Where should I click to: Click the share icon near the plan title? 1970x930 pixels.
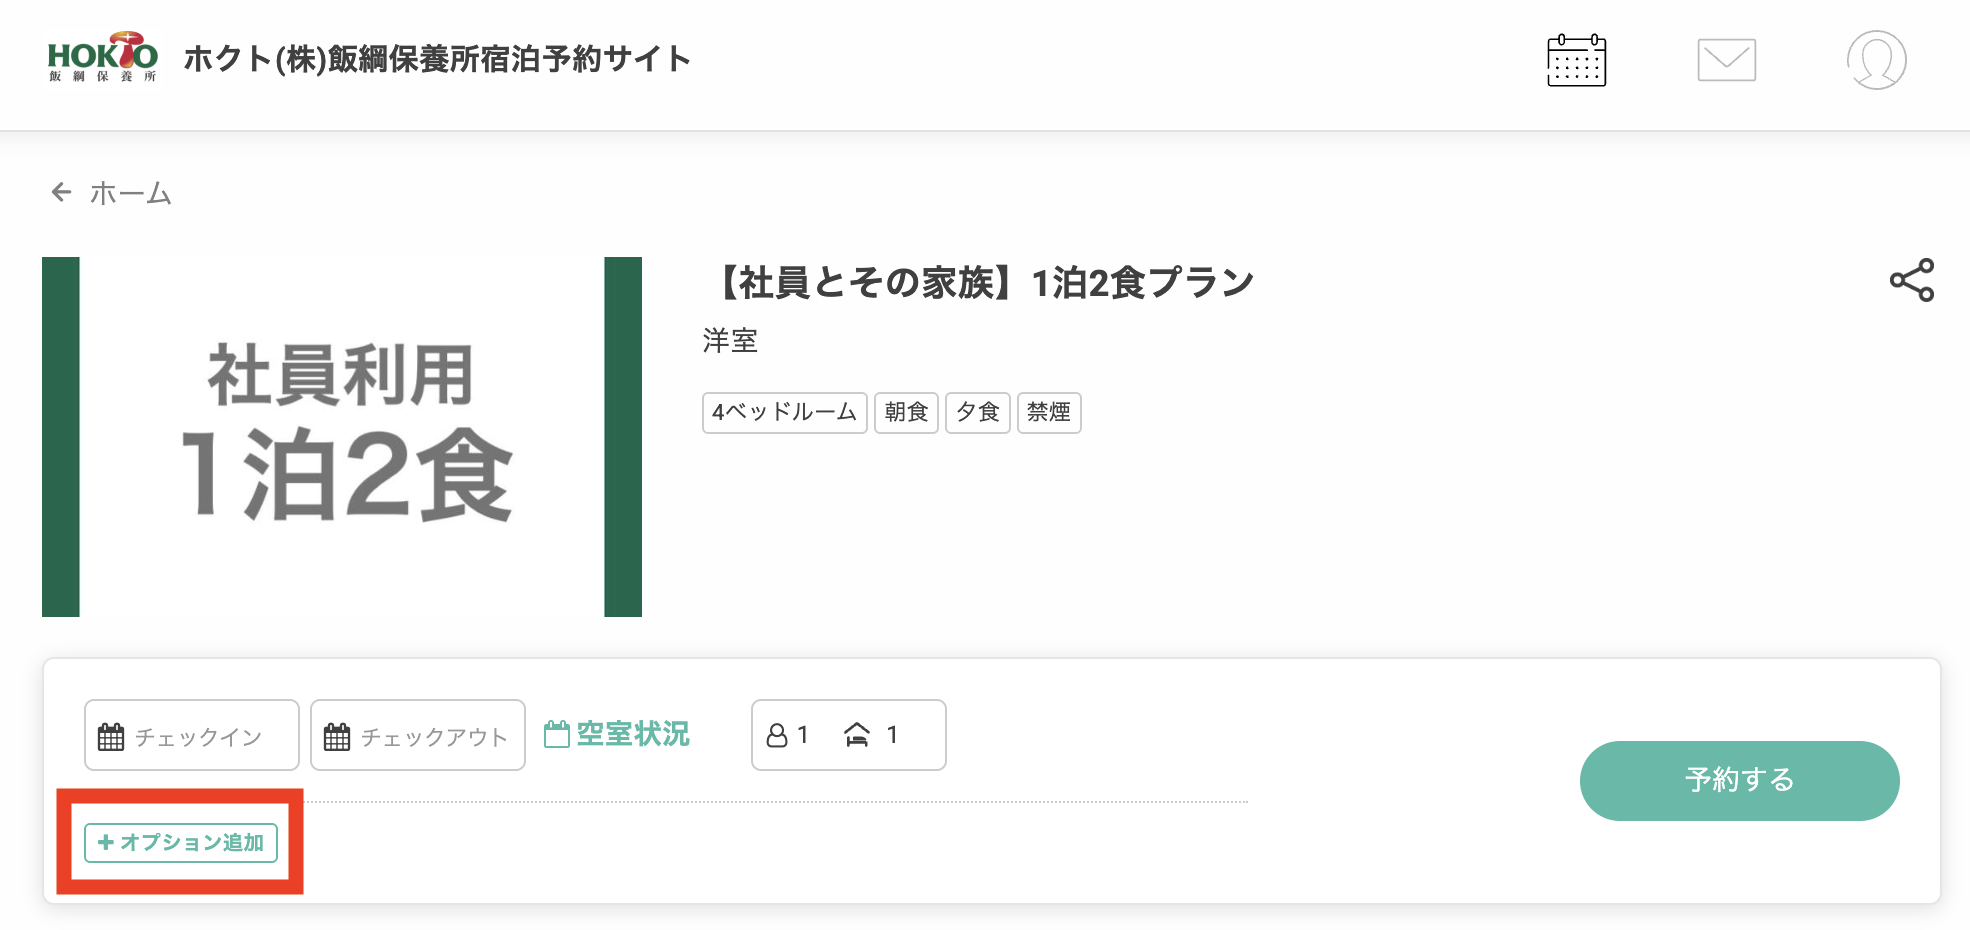tap(1912, 281)
